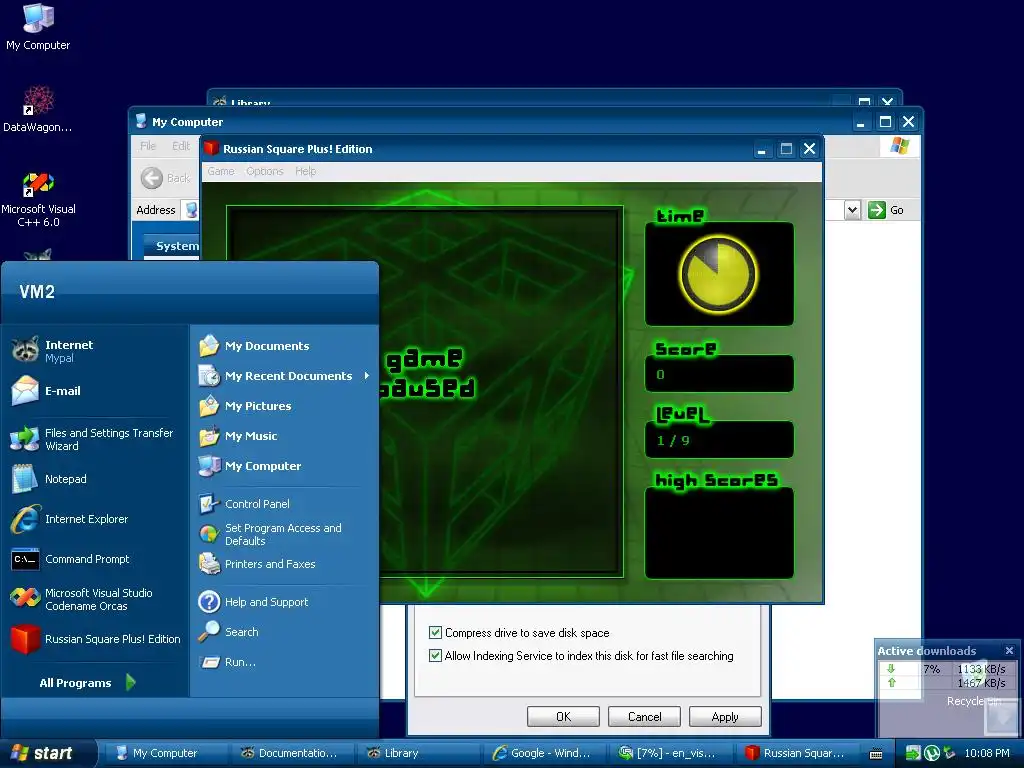
Task: Open My Music in Start menu
Action: (x=284, y=436)
